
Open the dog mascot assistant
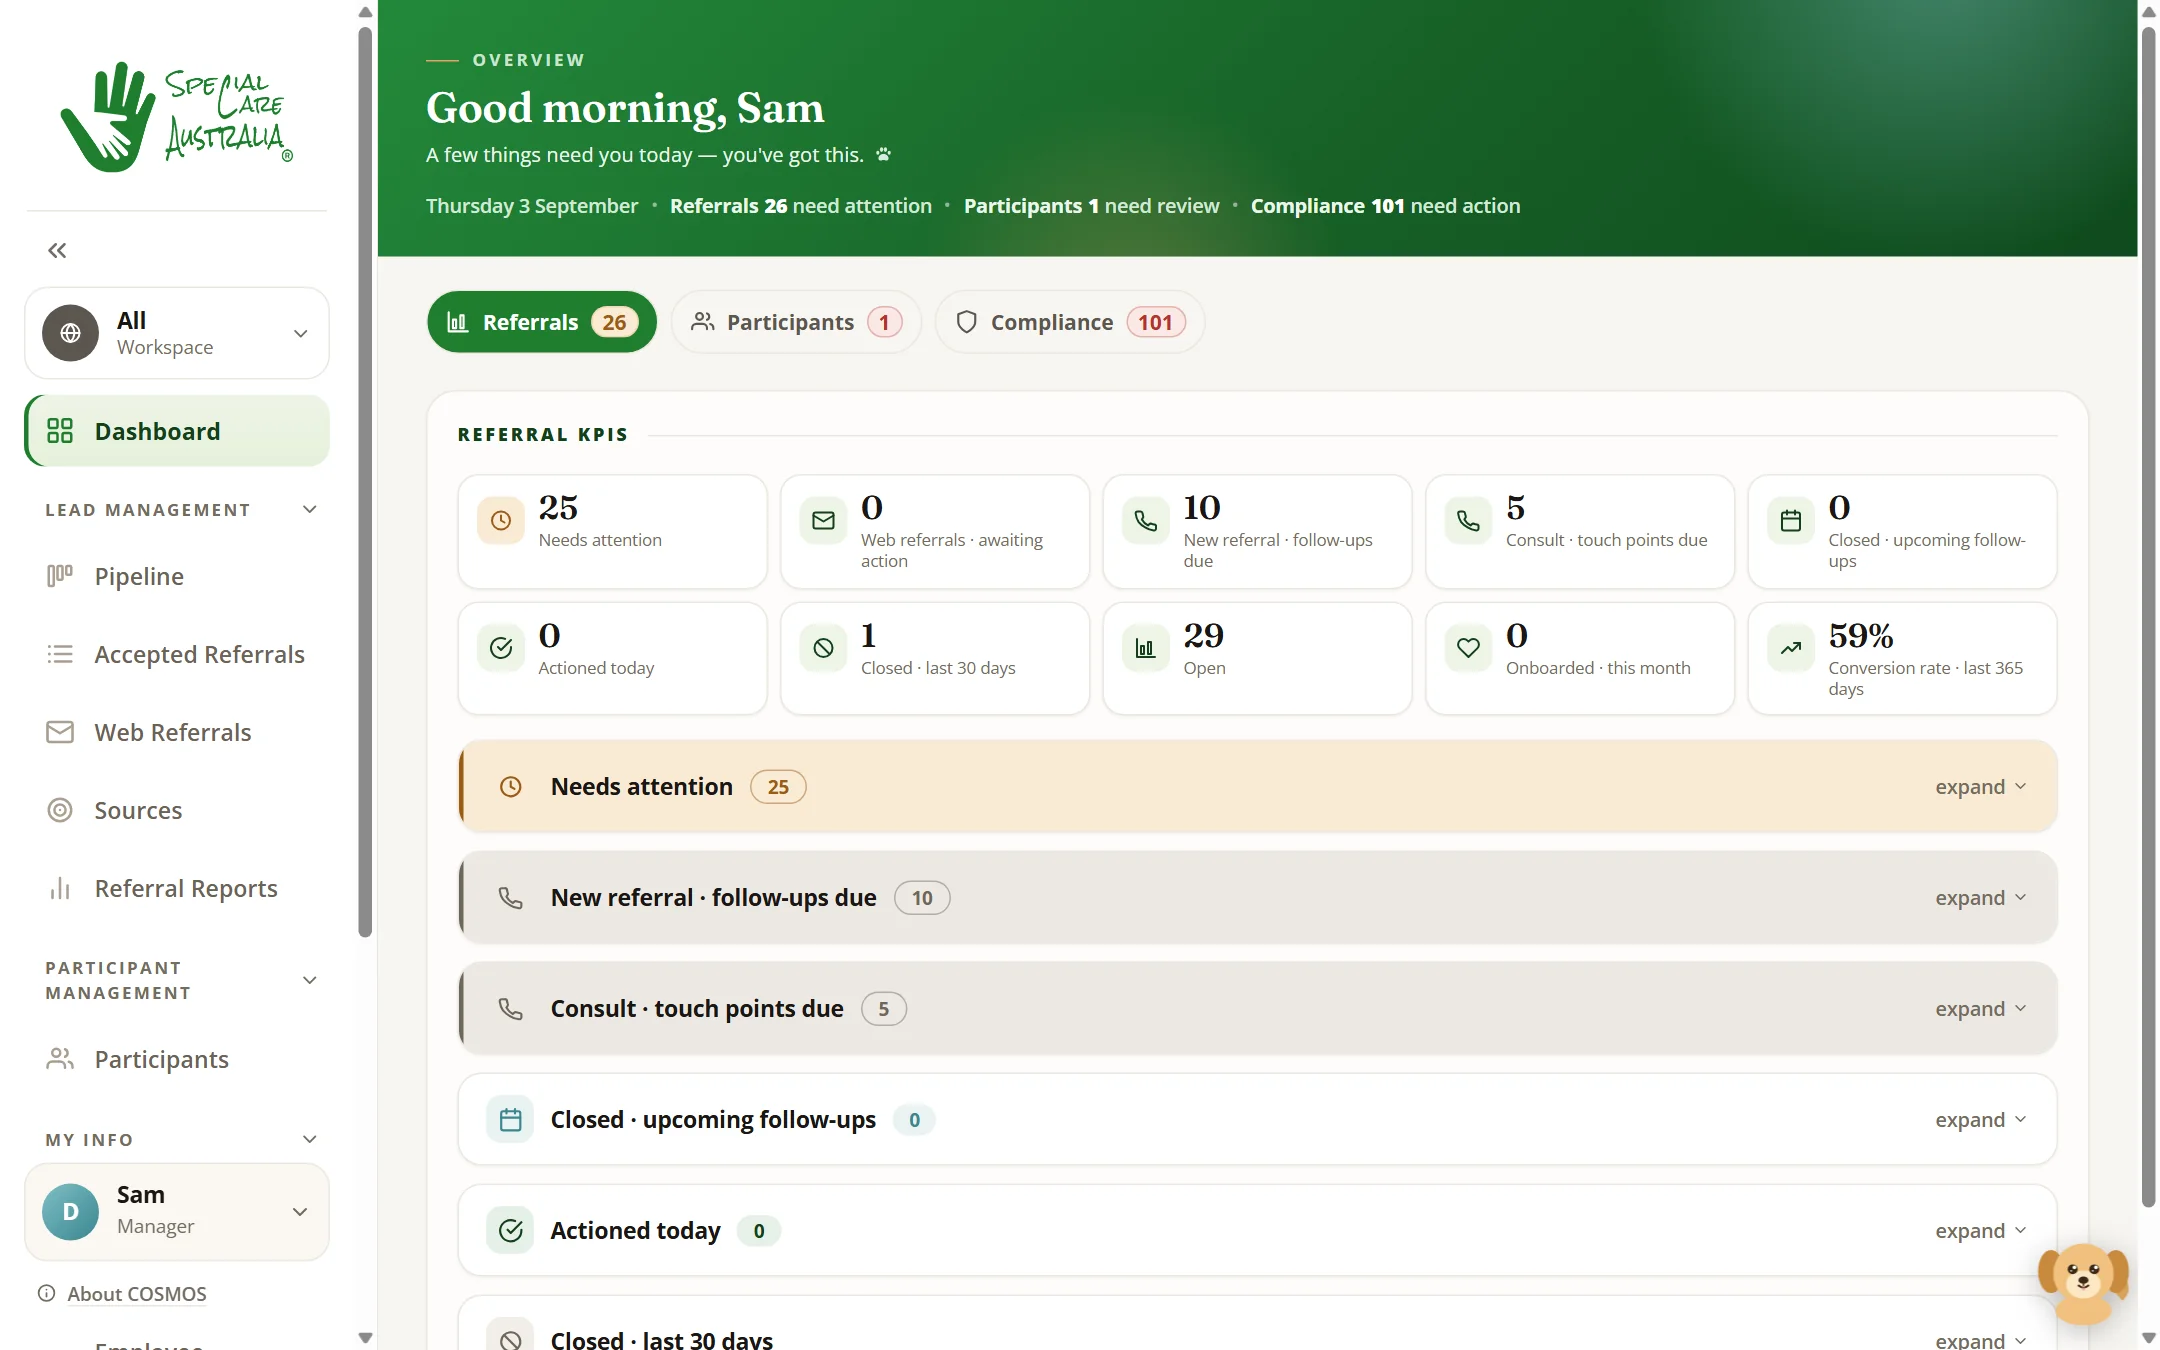tap(2084, 1283)
